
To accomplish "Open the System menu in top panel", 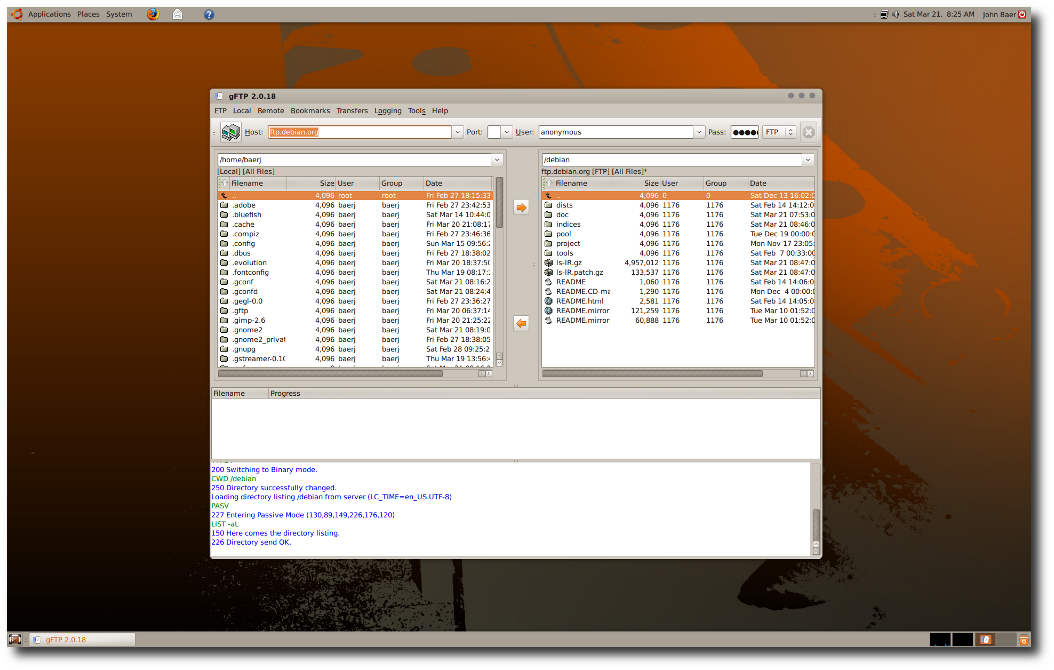I will [x=119, y=14].
